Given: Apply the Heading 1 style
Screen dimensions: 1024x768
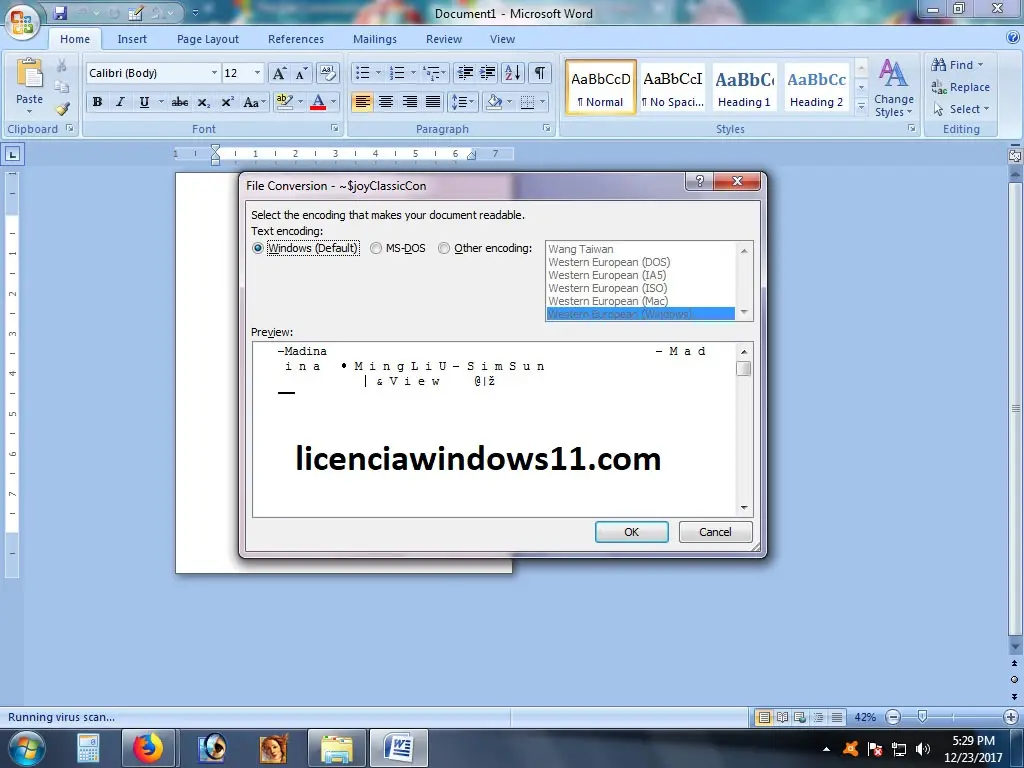Looking at the screenshot, I should pos(744,88).
